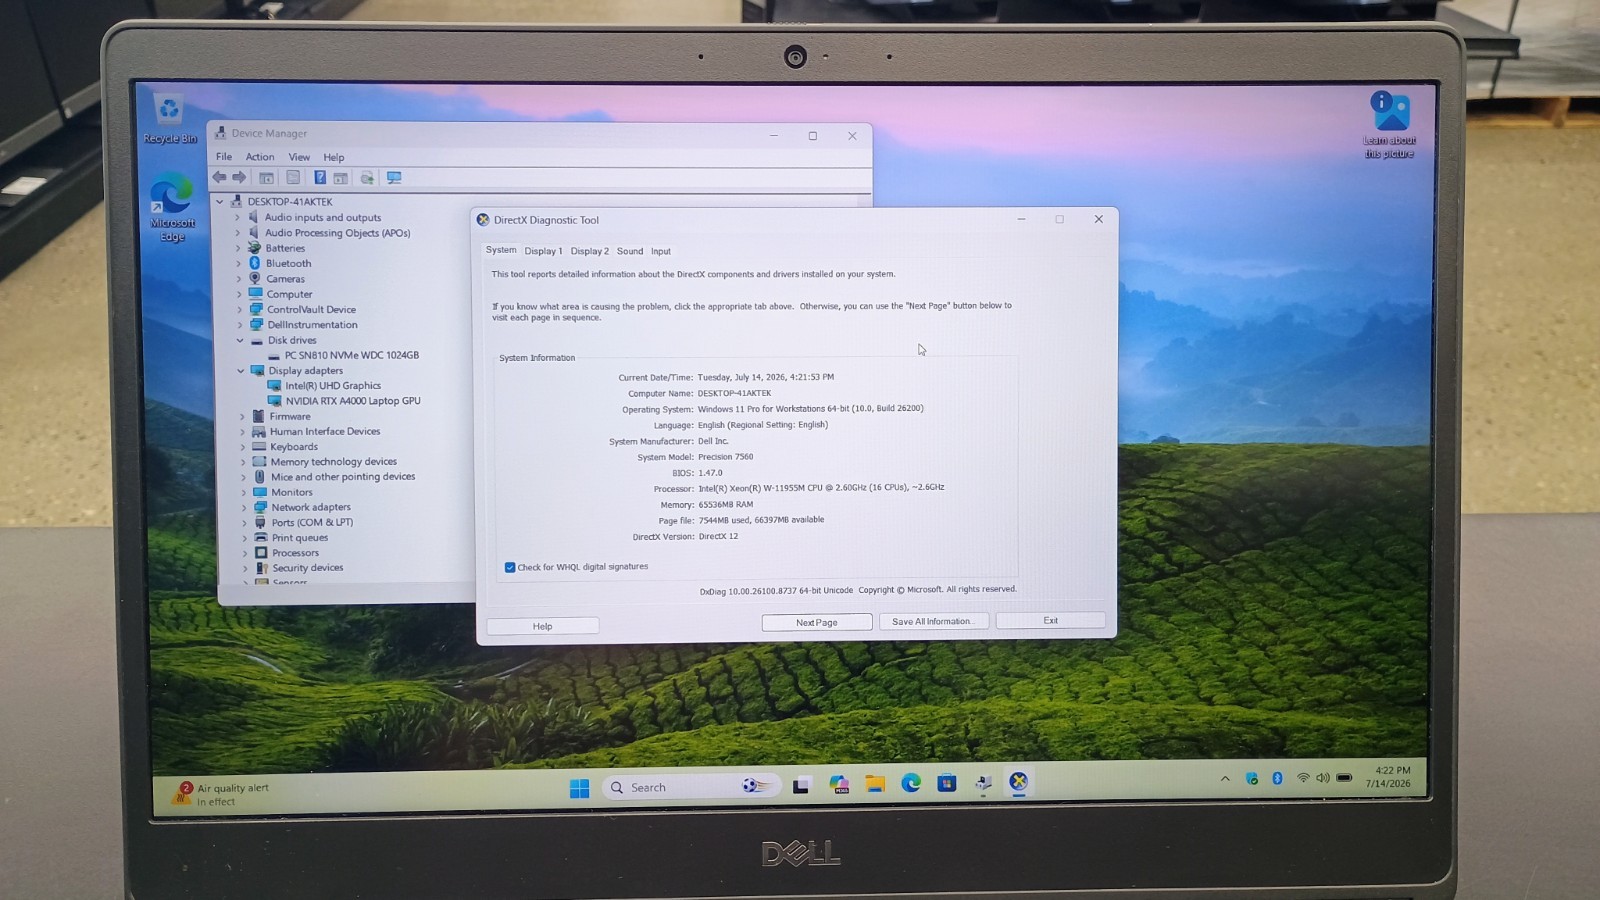Select the Print queues category
This screenshot has height=900, width=1600.
(300, 538)
